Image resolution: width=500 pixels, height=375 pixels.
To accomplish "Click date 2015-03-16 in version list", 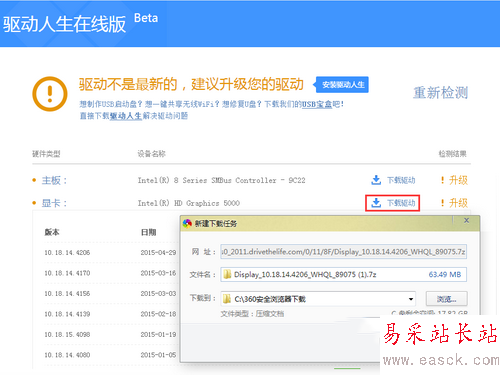I will (x=158, y=273).
